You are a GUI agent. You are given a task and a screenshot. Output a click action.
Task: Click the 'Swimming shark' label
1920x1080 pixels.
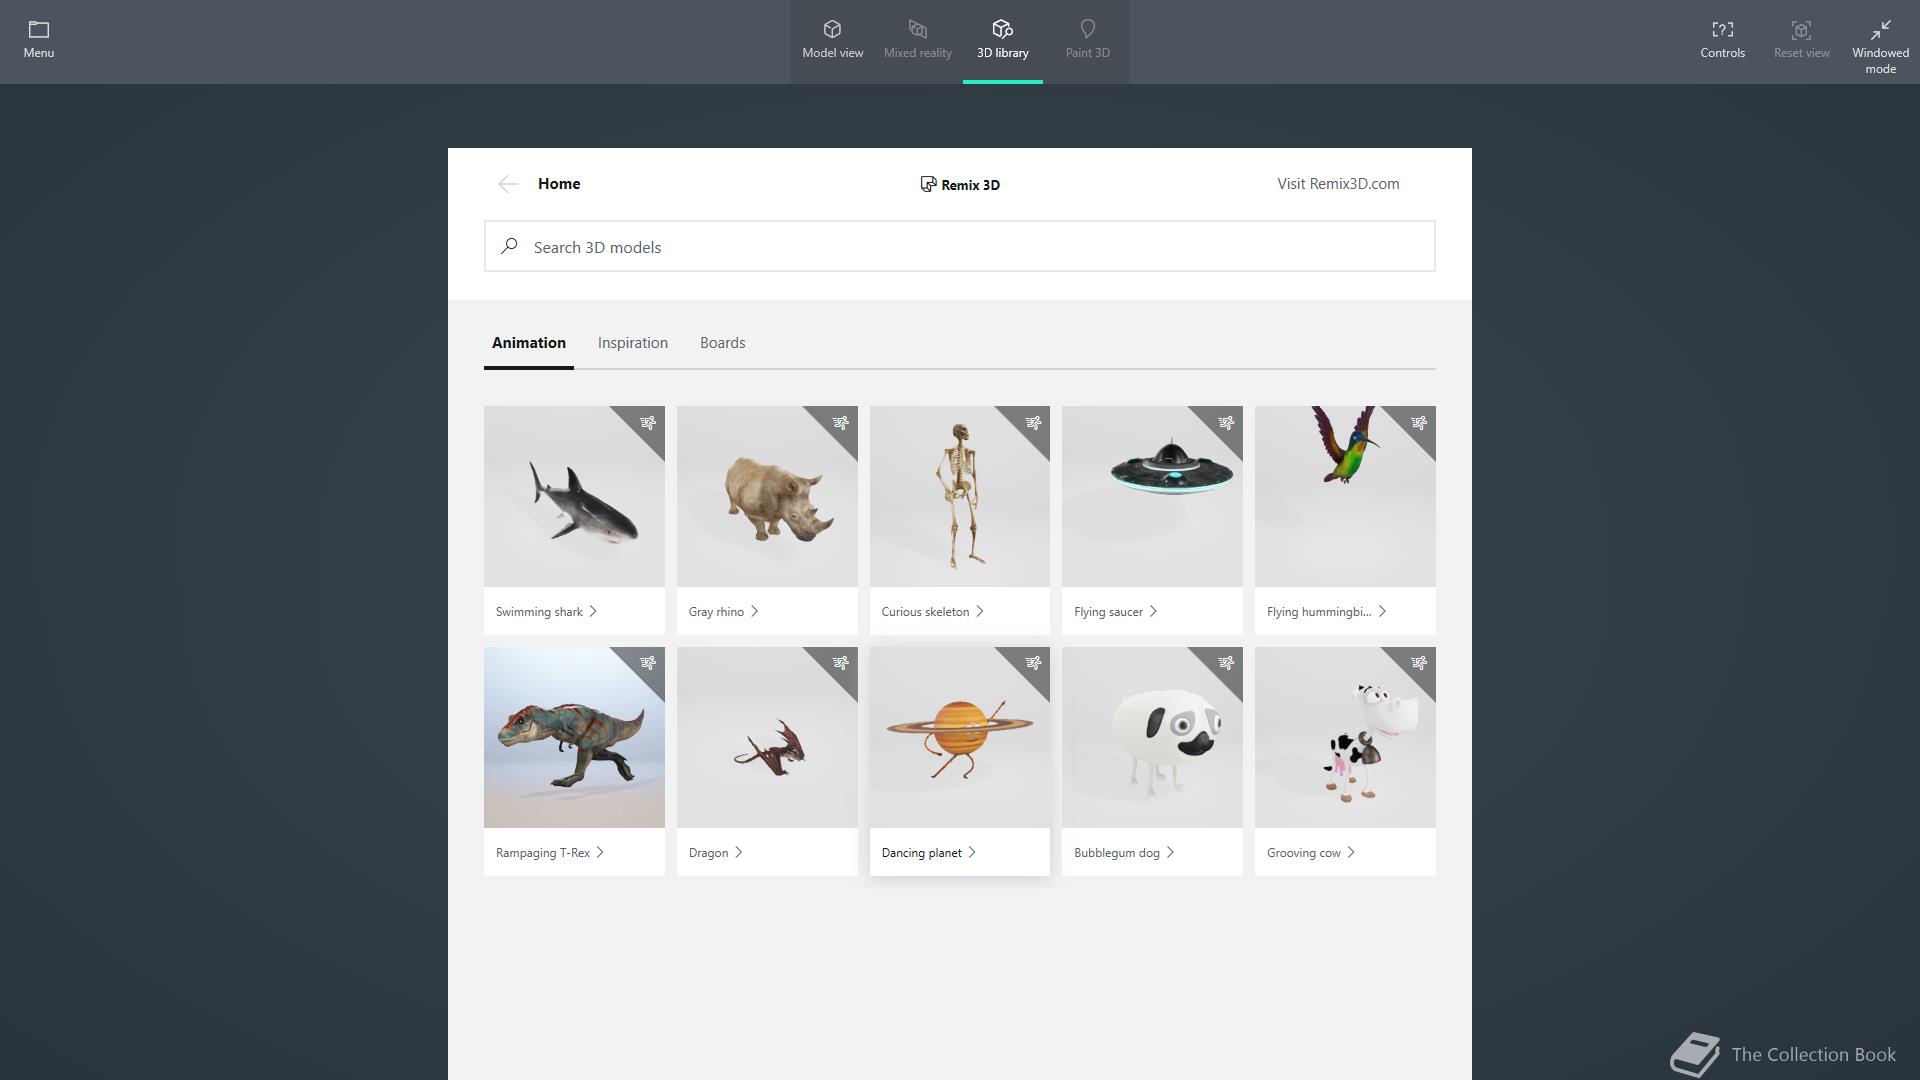pos(539,612)
